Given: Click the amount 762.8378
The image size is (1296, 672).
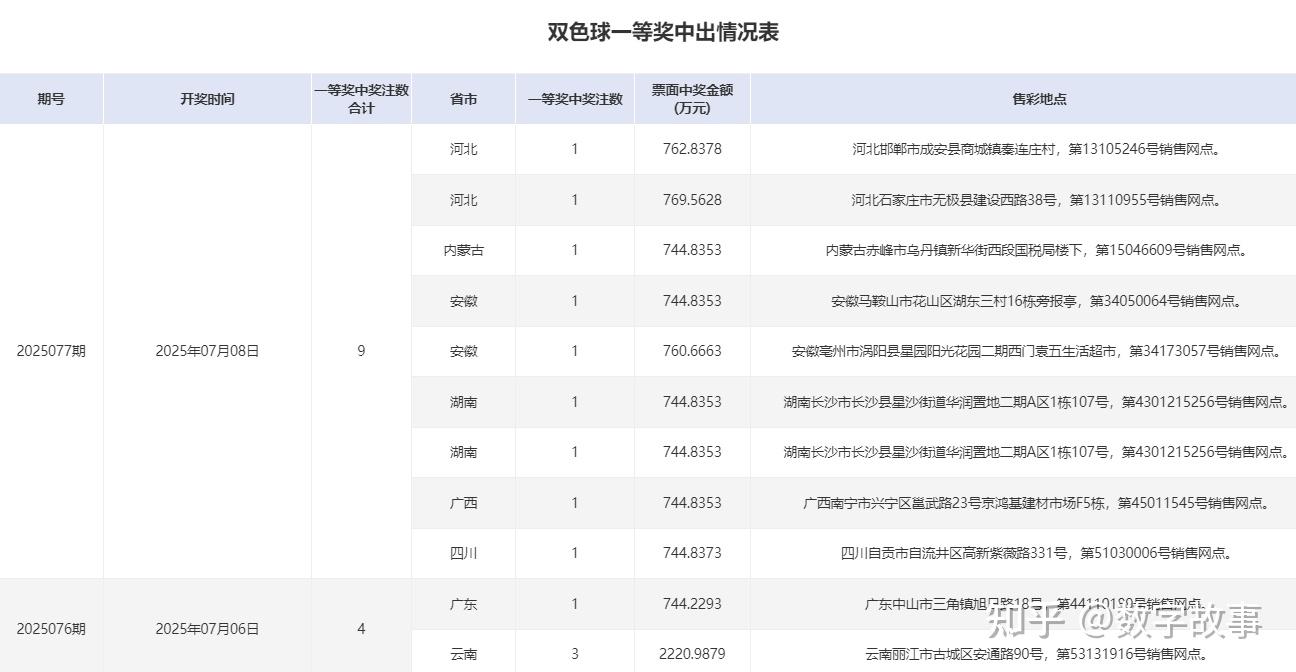Looking at the screenshot, I should point(692,149).
